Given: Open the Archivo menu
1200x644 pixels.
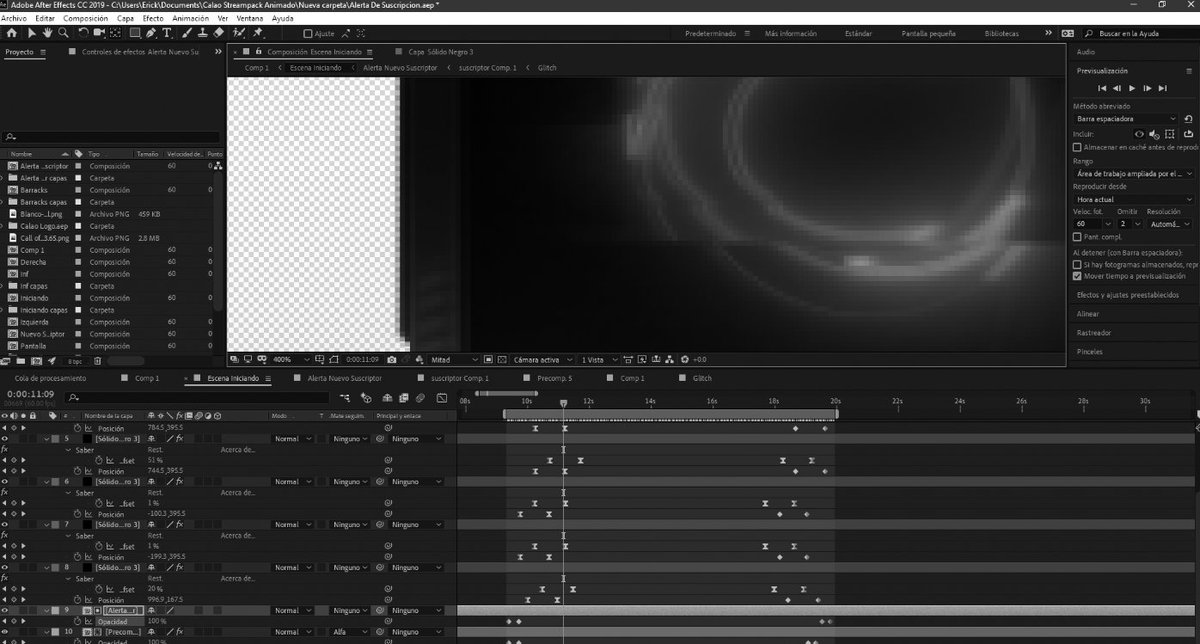Looking at the screenshot, I should [x=14, y=18].
